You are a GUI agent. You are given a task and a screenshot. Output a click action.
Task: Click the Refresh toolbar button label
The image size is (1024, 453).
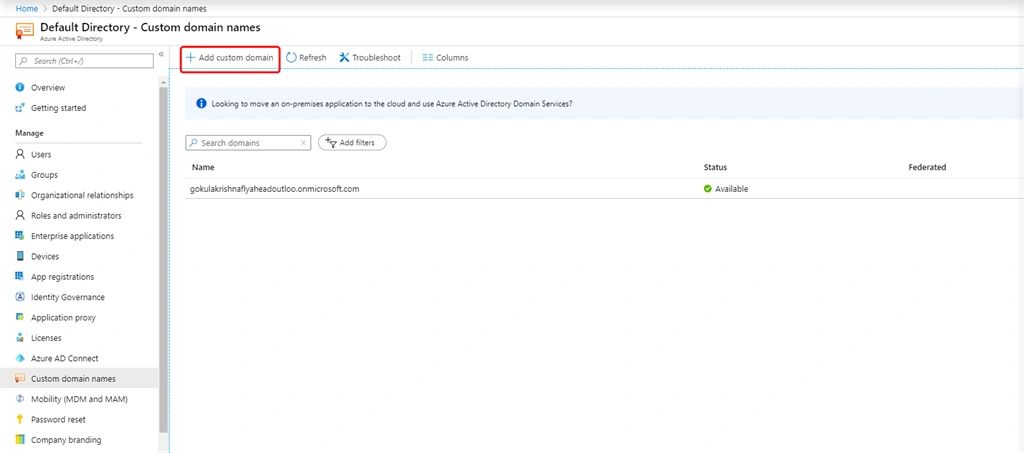[x=313, y=57]
